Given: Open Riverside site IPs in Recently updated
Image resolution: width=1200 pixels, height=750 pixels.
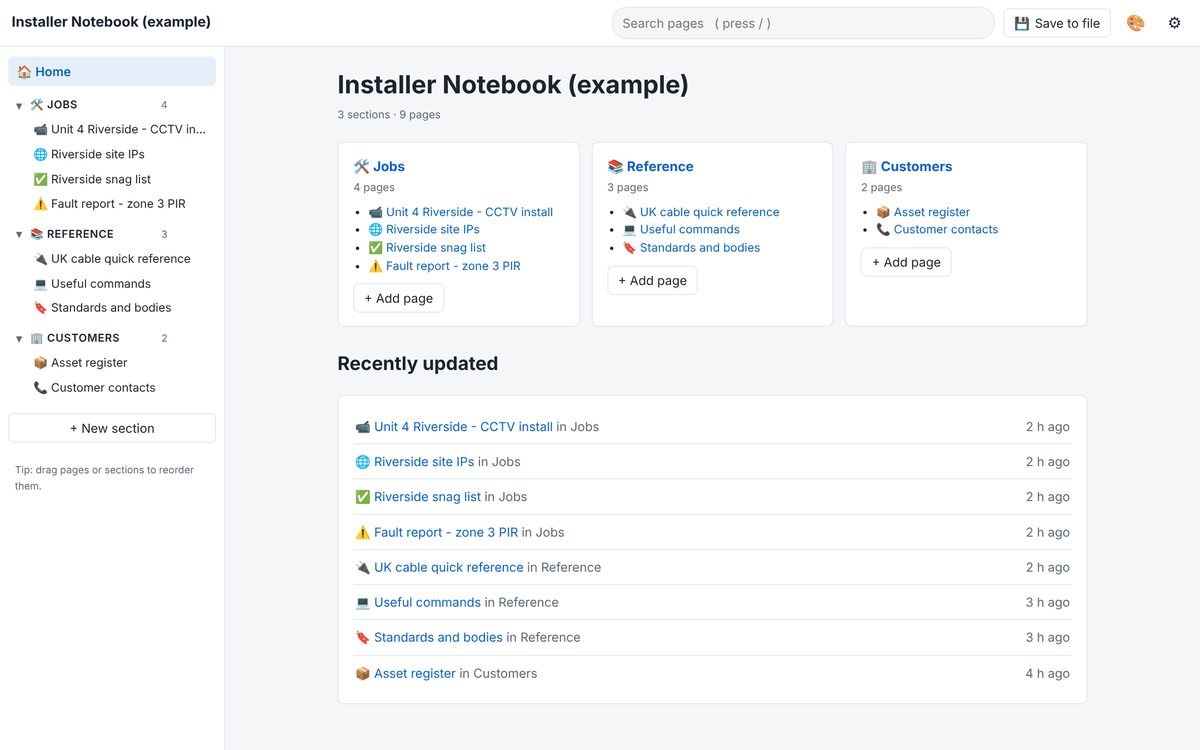Looking at the screenshot, I should pos(415,462).
